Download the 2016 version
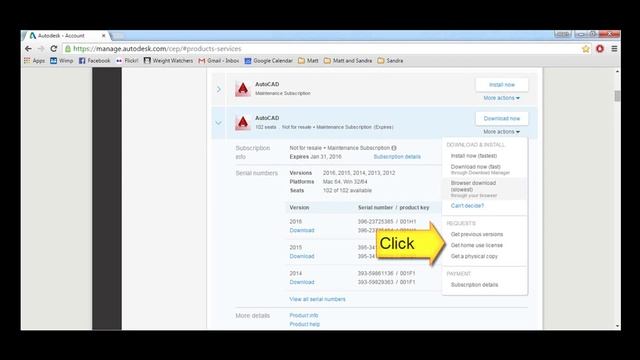The width and height of the screenshot is (640, 360). [302, 231]
